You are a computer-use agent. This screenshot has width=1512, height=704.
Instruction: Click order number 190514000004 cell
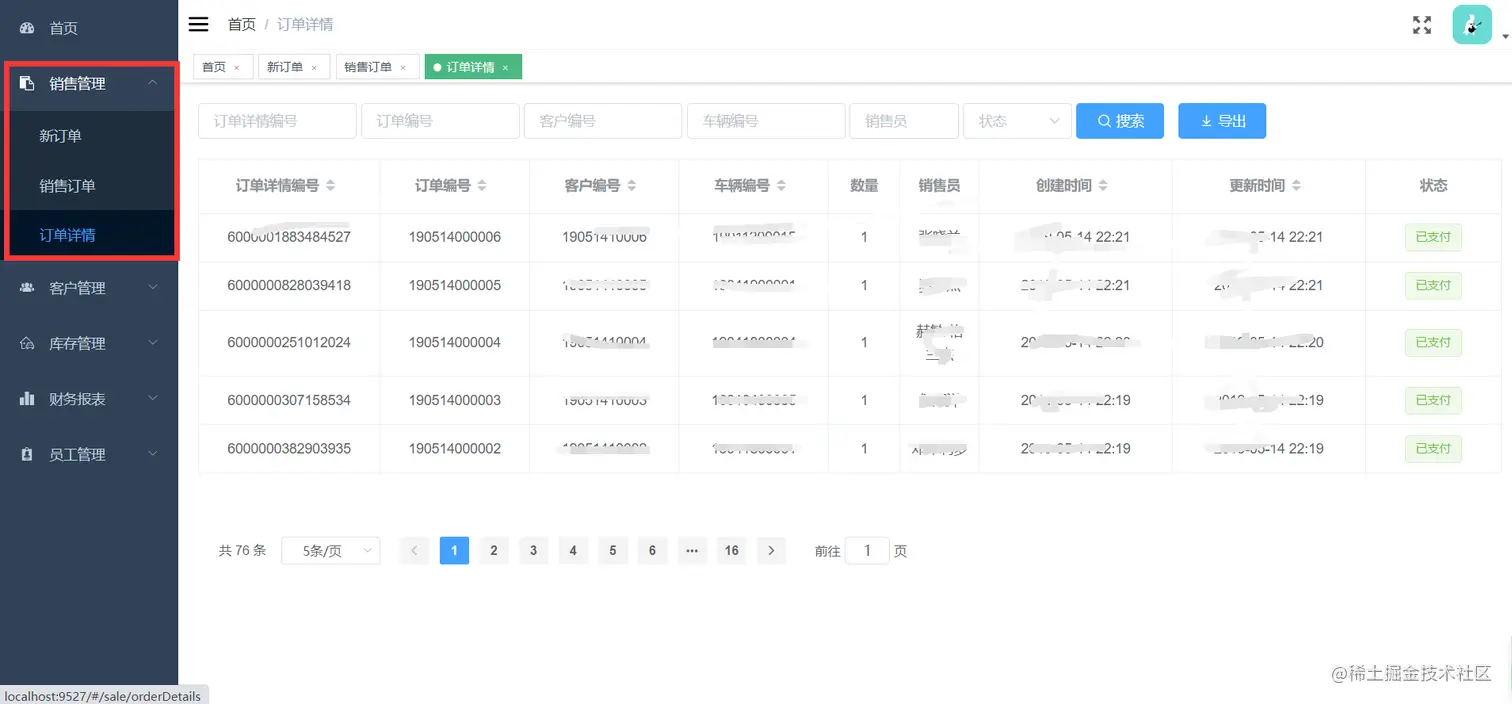pos(455,342)
